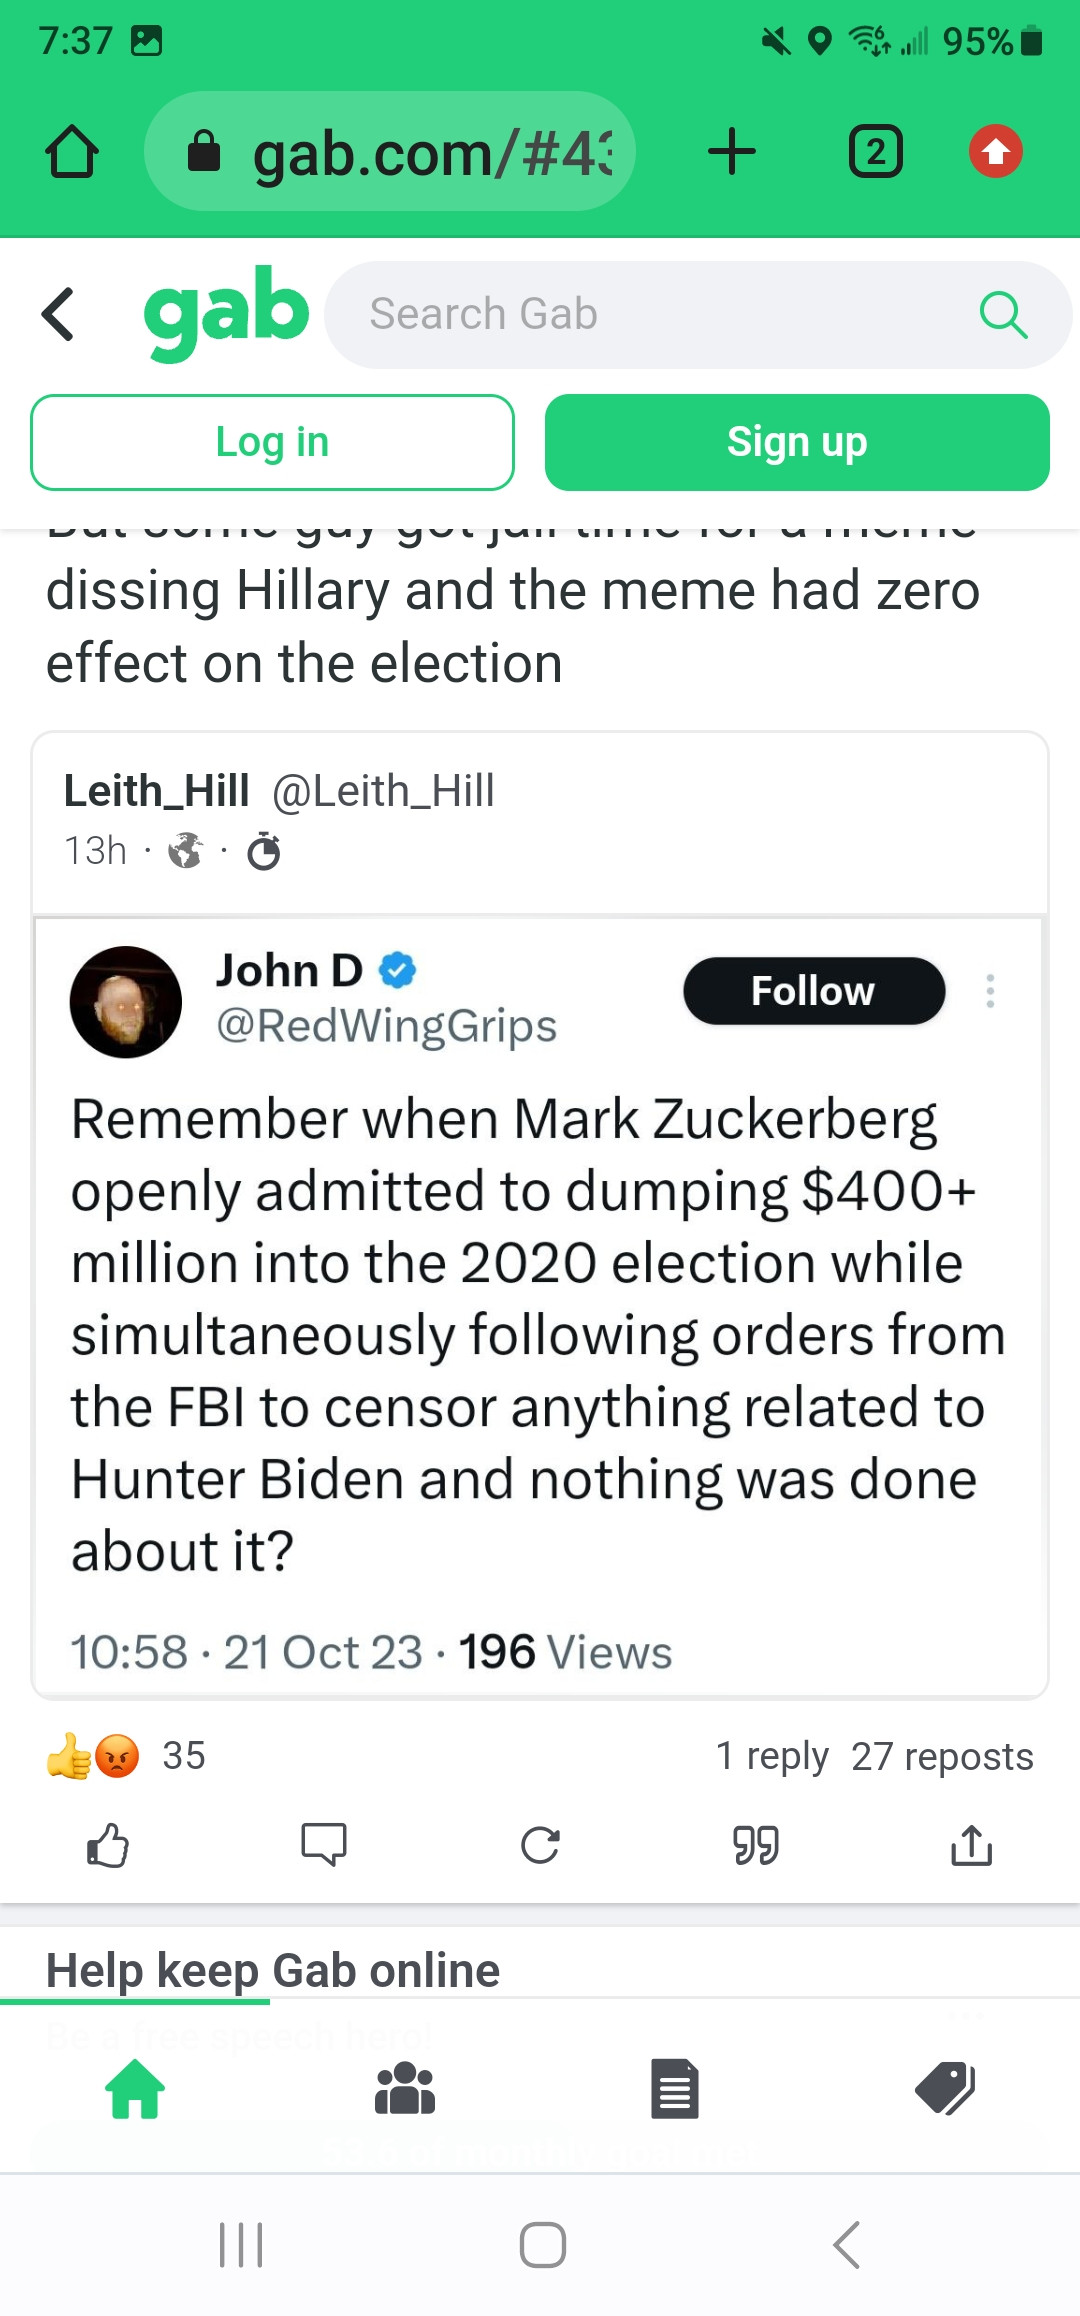The height and width of the screenshot is (2316, 1080).
Task: Share the post with share icon
Action: coord(971,1845)
